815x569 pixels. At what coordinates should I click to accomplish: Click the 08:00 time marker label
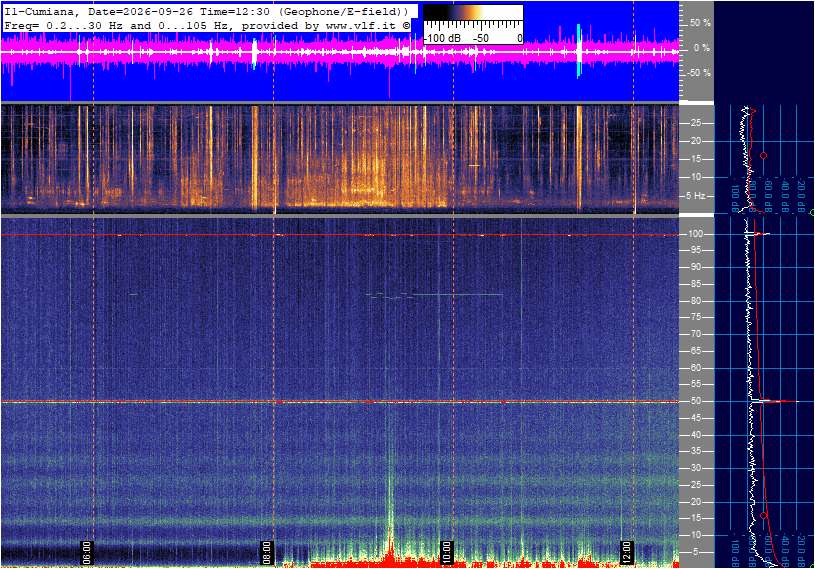tap(266, 552)
